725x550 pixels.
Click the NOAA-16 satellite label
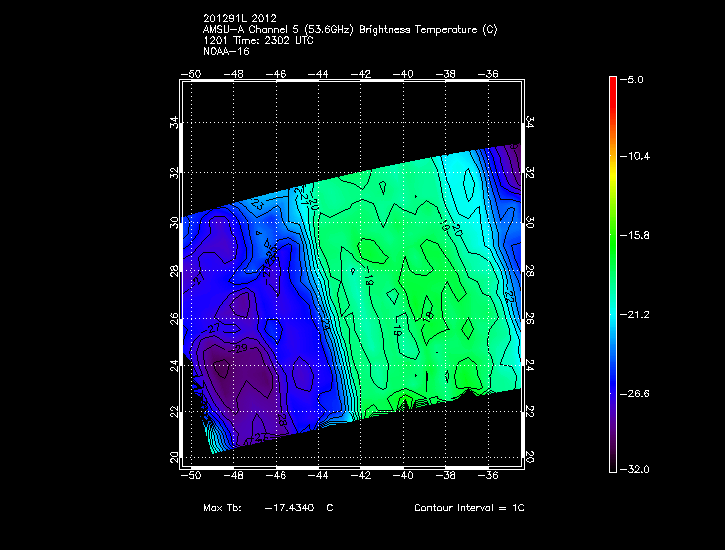click(226, 50)
